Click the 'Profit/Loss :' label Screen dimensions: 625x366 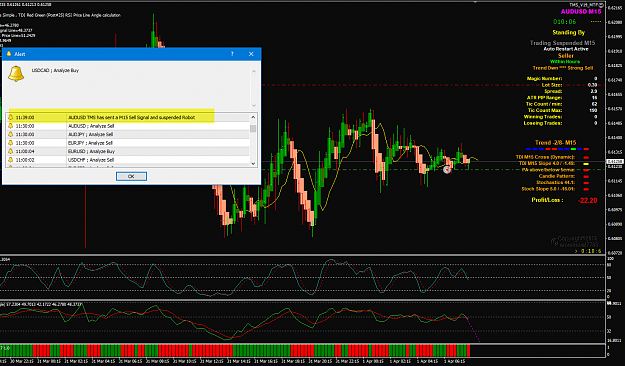click(547, 200)
